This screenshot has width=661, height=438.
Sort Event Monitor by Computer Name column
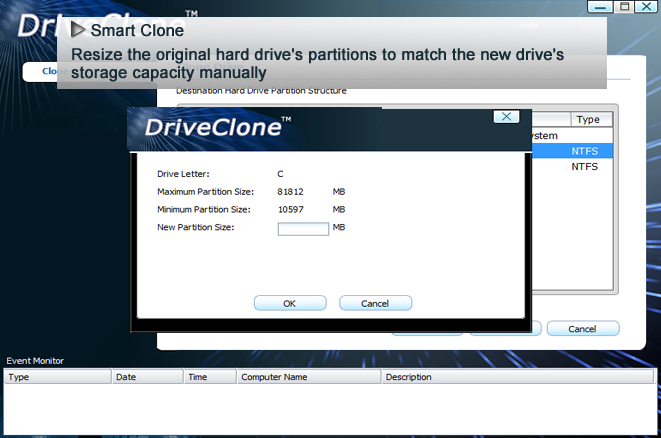pyautogui.click(x=309, y=377)
